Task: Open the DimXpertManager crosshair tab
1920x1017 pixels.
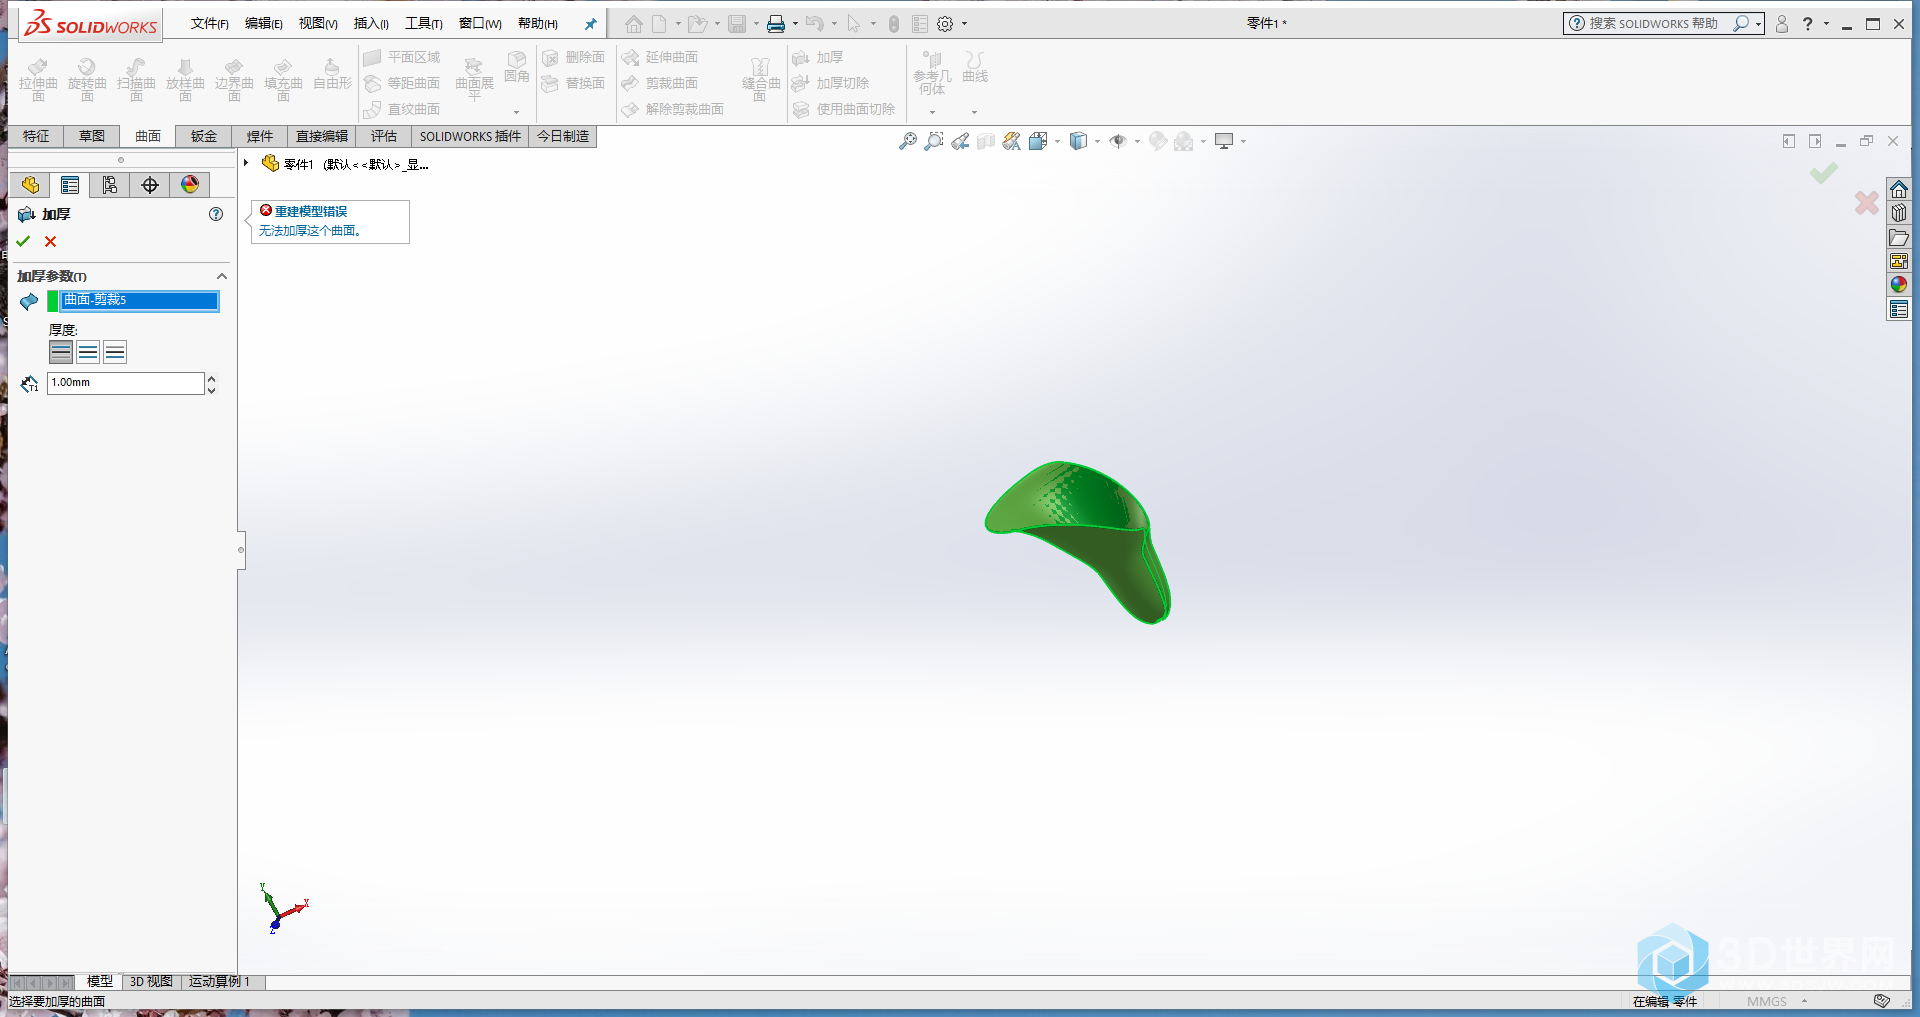Action: pos(150,185)
